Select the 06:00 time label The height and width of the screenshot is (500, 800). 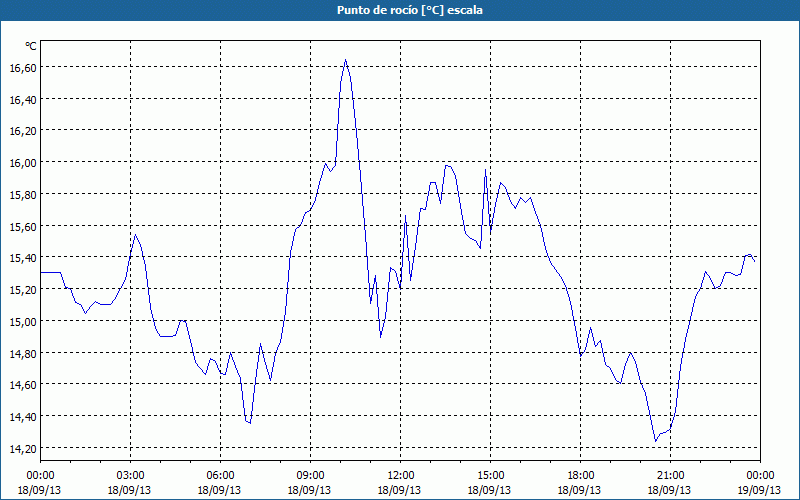click(220, 476)
